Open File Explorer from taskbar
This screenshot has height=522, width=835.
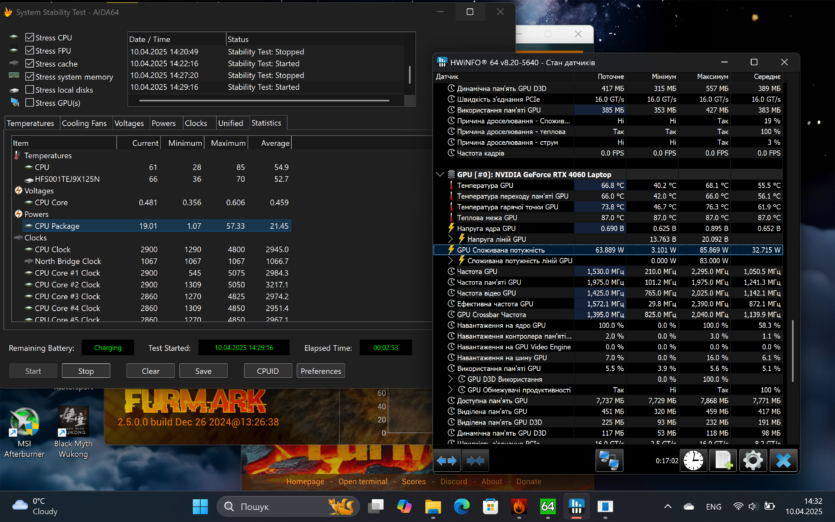click(433, 507)
